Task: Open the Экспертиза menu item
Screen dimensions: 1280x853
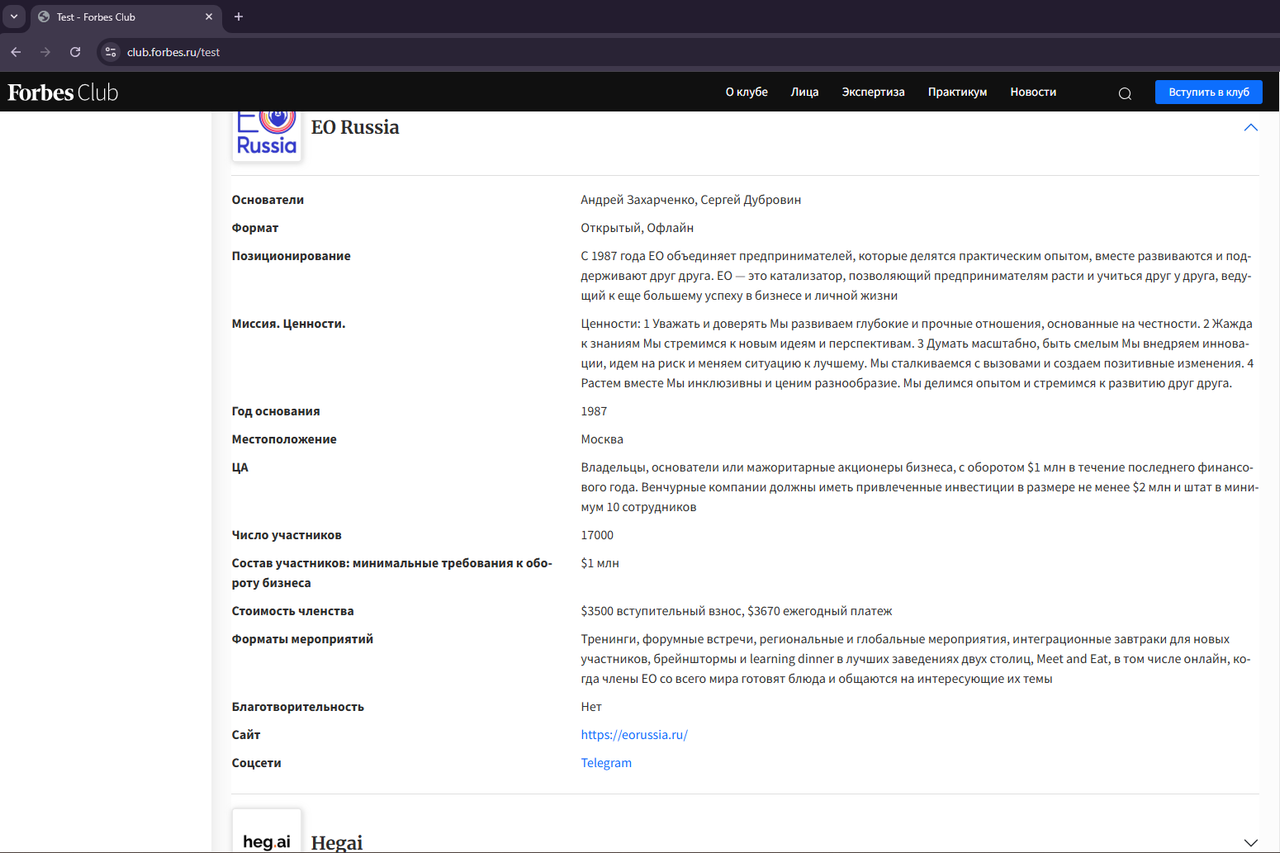Action: pos(873,92)
